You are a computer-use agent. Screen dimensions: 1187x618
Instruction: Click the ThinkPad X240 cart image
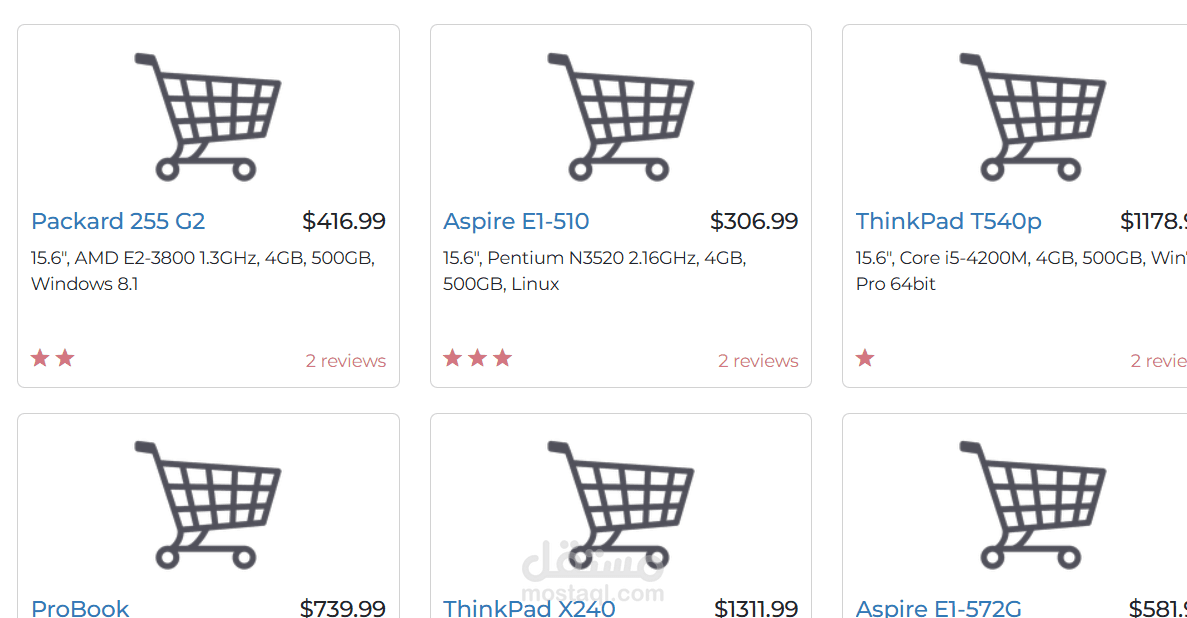click(621, 505)
